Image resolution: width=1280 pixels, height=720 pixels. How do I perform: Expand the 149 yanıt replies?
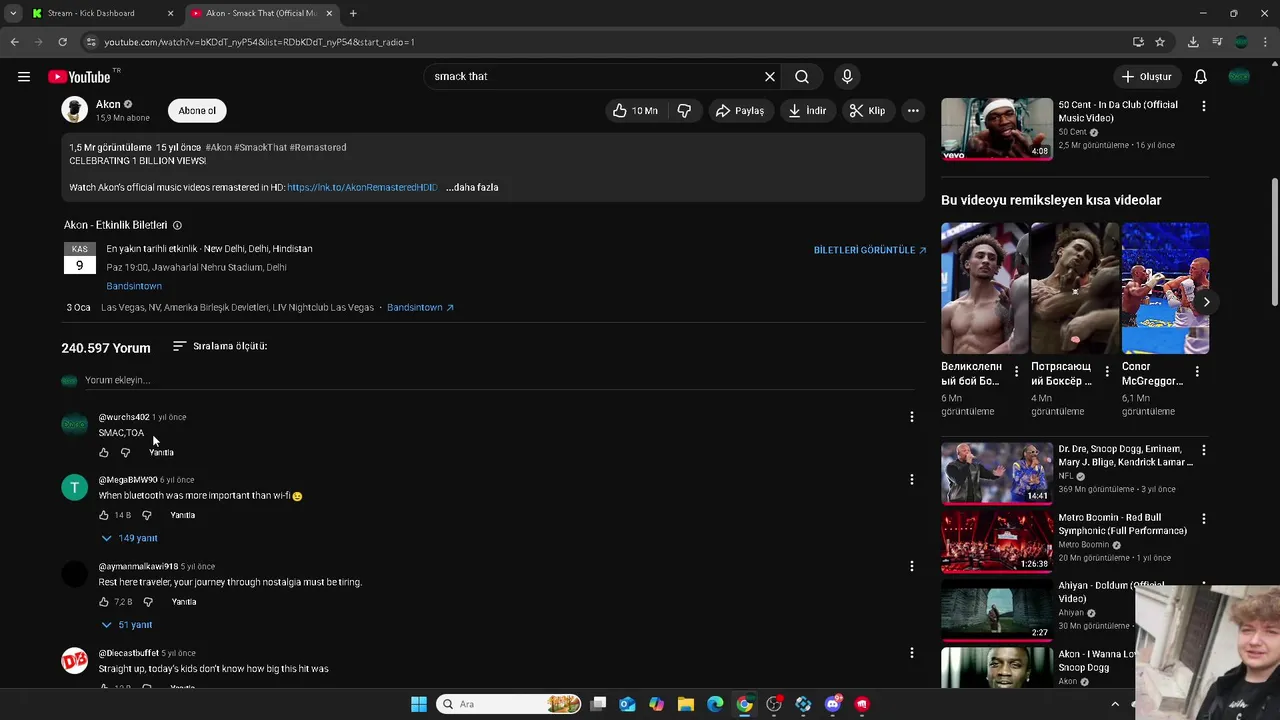130,538
